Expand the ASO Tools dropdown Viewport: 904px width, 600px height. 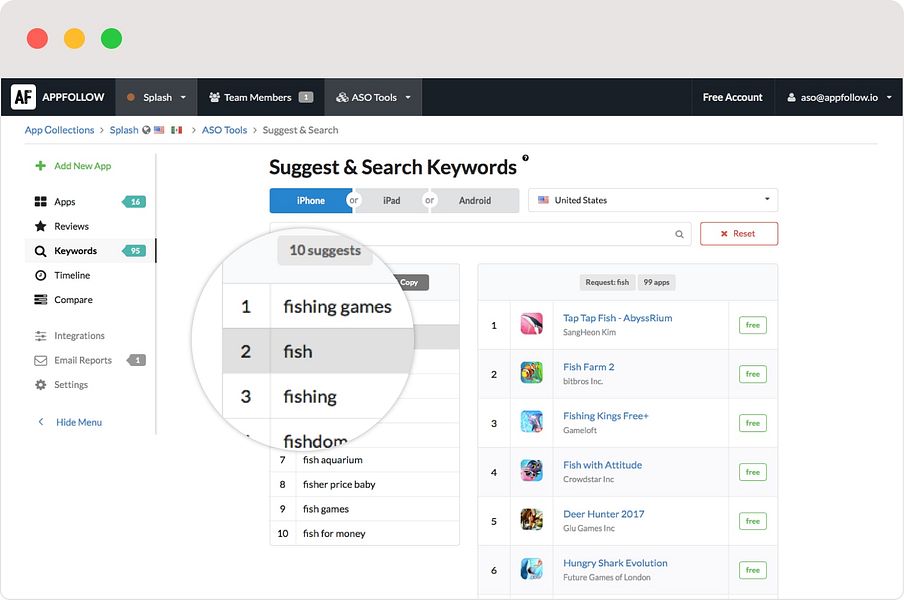coord(373,96)
